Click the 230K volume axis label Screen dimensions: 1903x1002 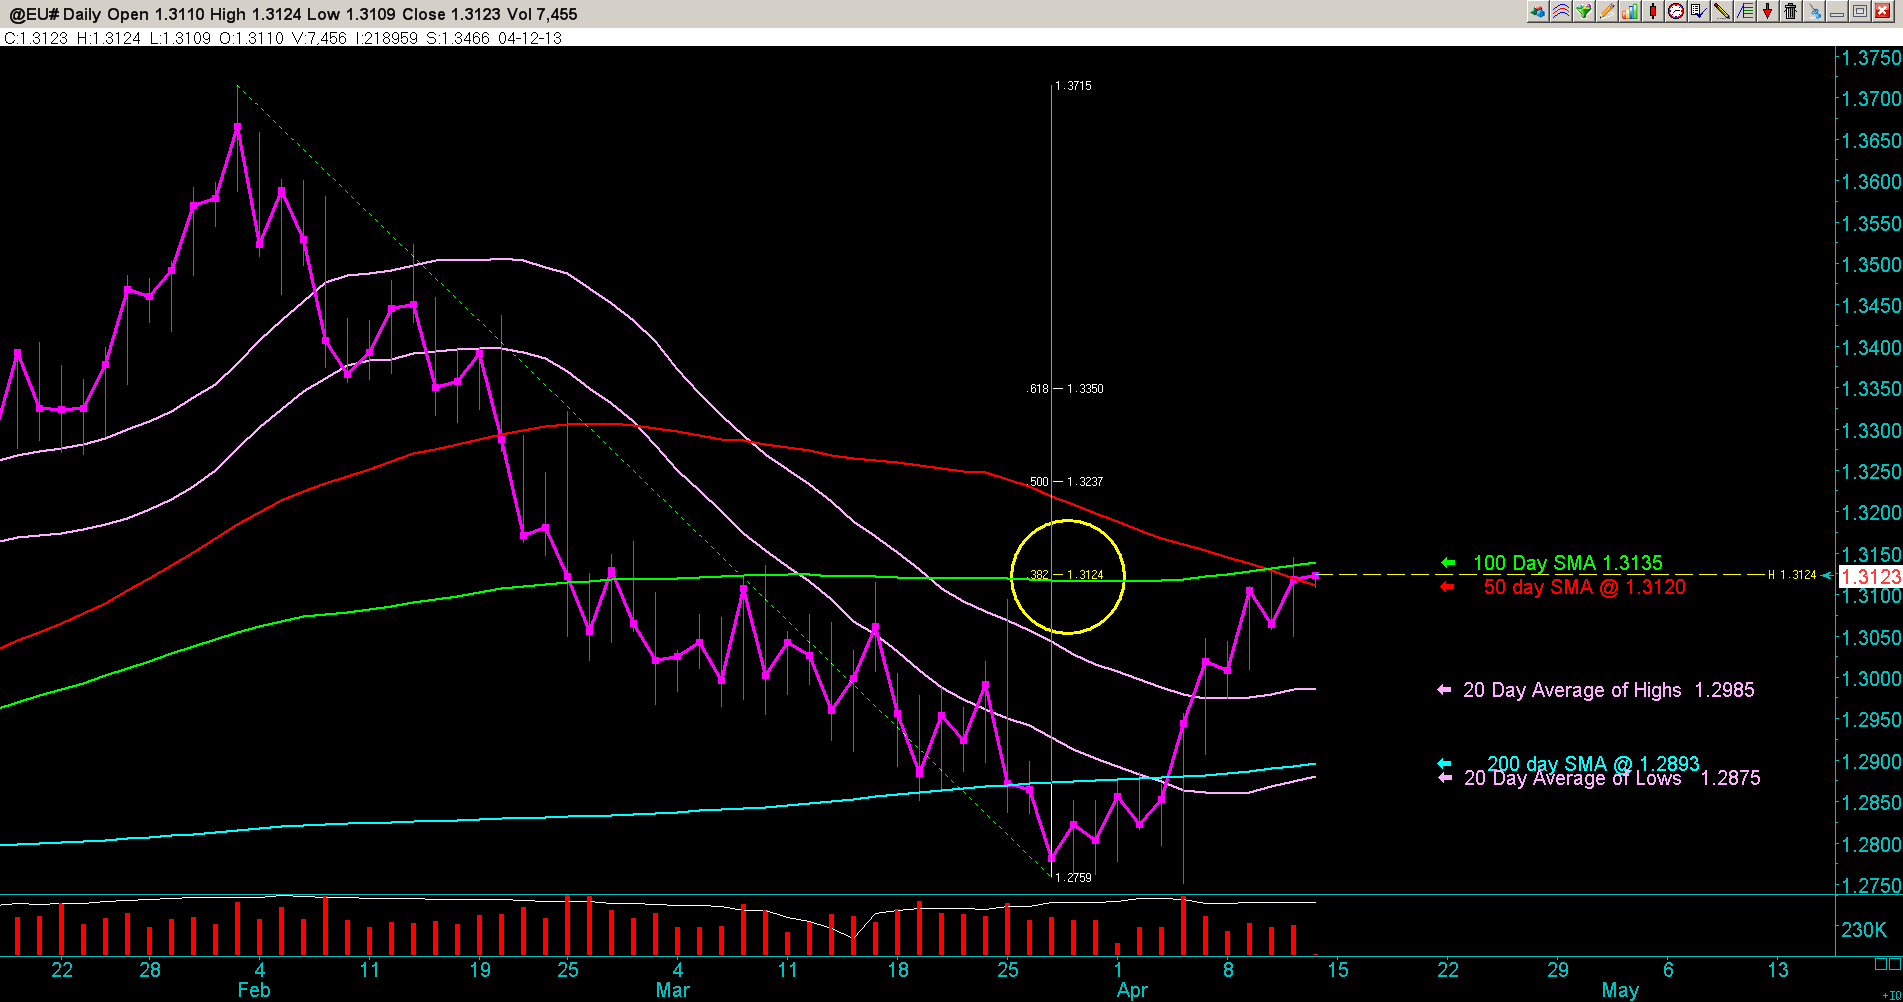click(x=1864, y=930)
